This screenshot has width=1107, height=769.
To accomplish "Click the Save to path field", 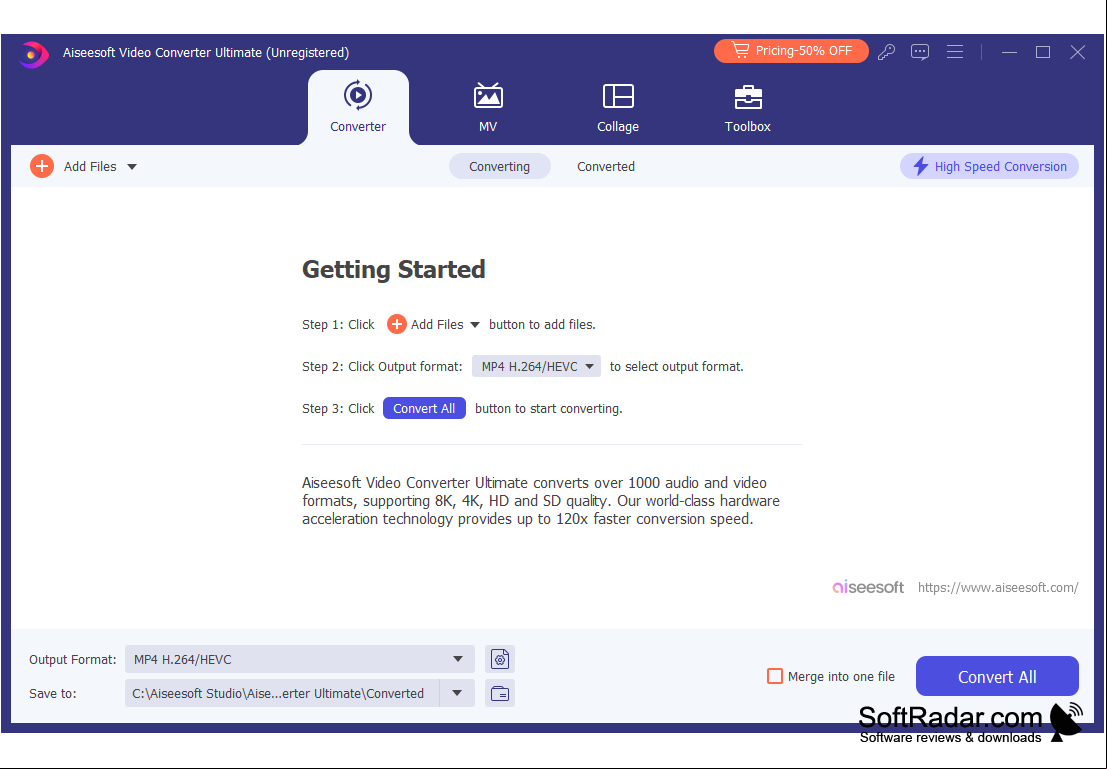I will [282, 693].
